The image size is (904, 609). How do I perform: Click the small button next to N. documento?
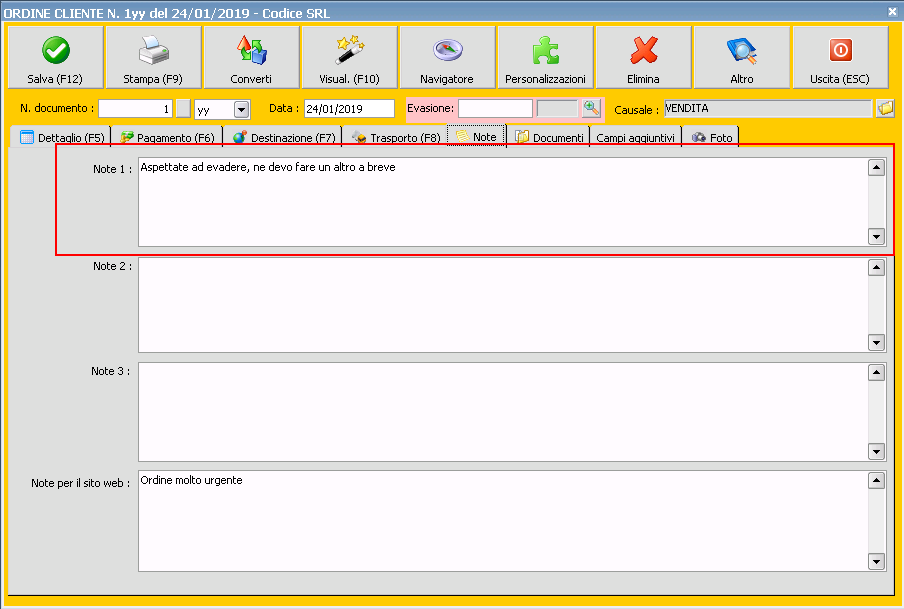pos(183,108)
